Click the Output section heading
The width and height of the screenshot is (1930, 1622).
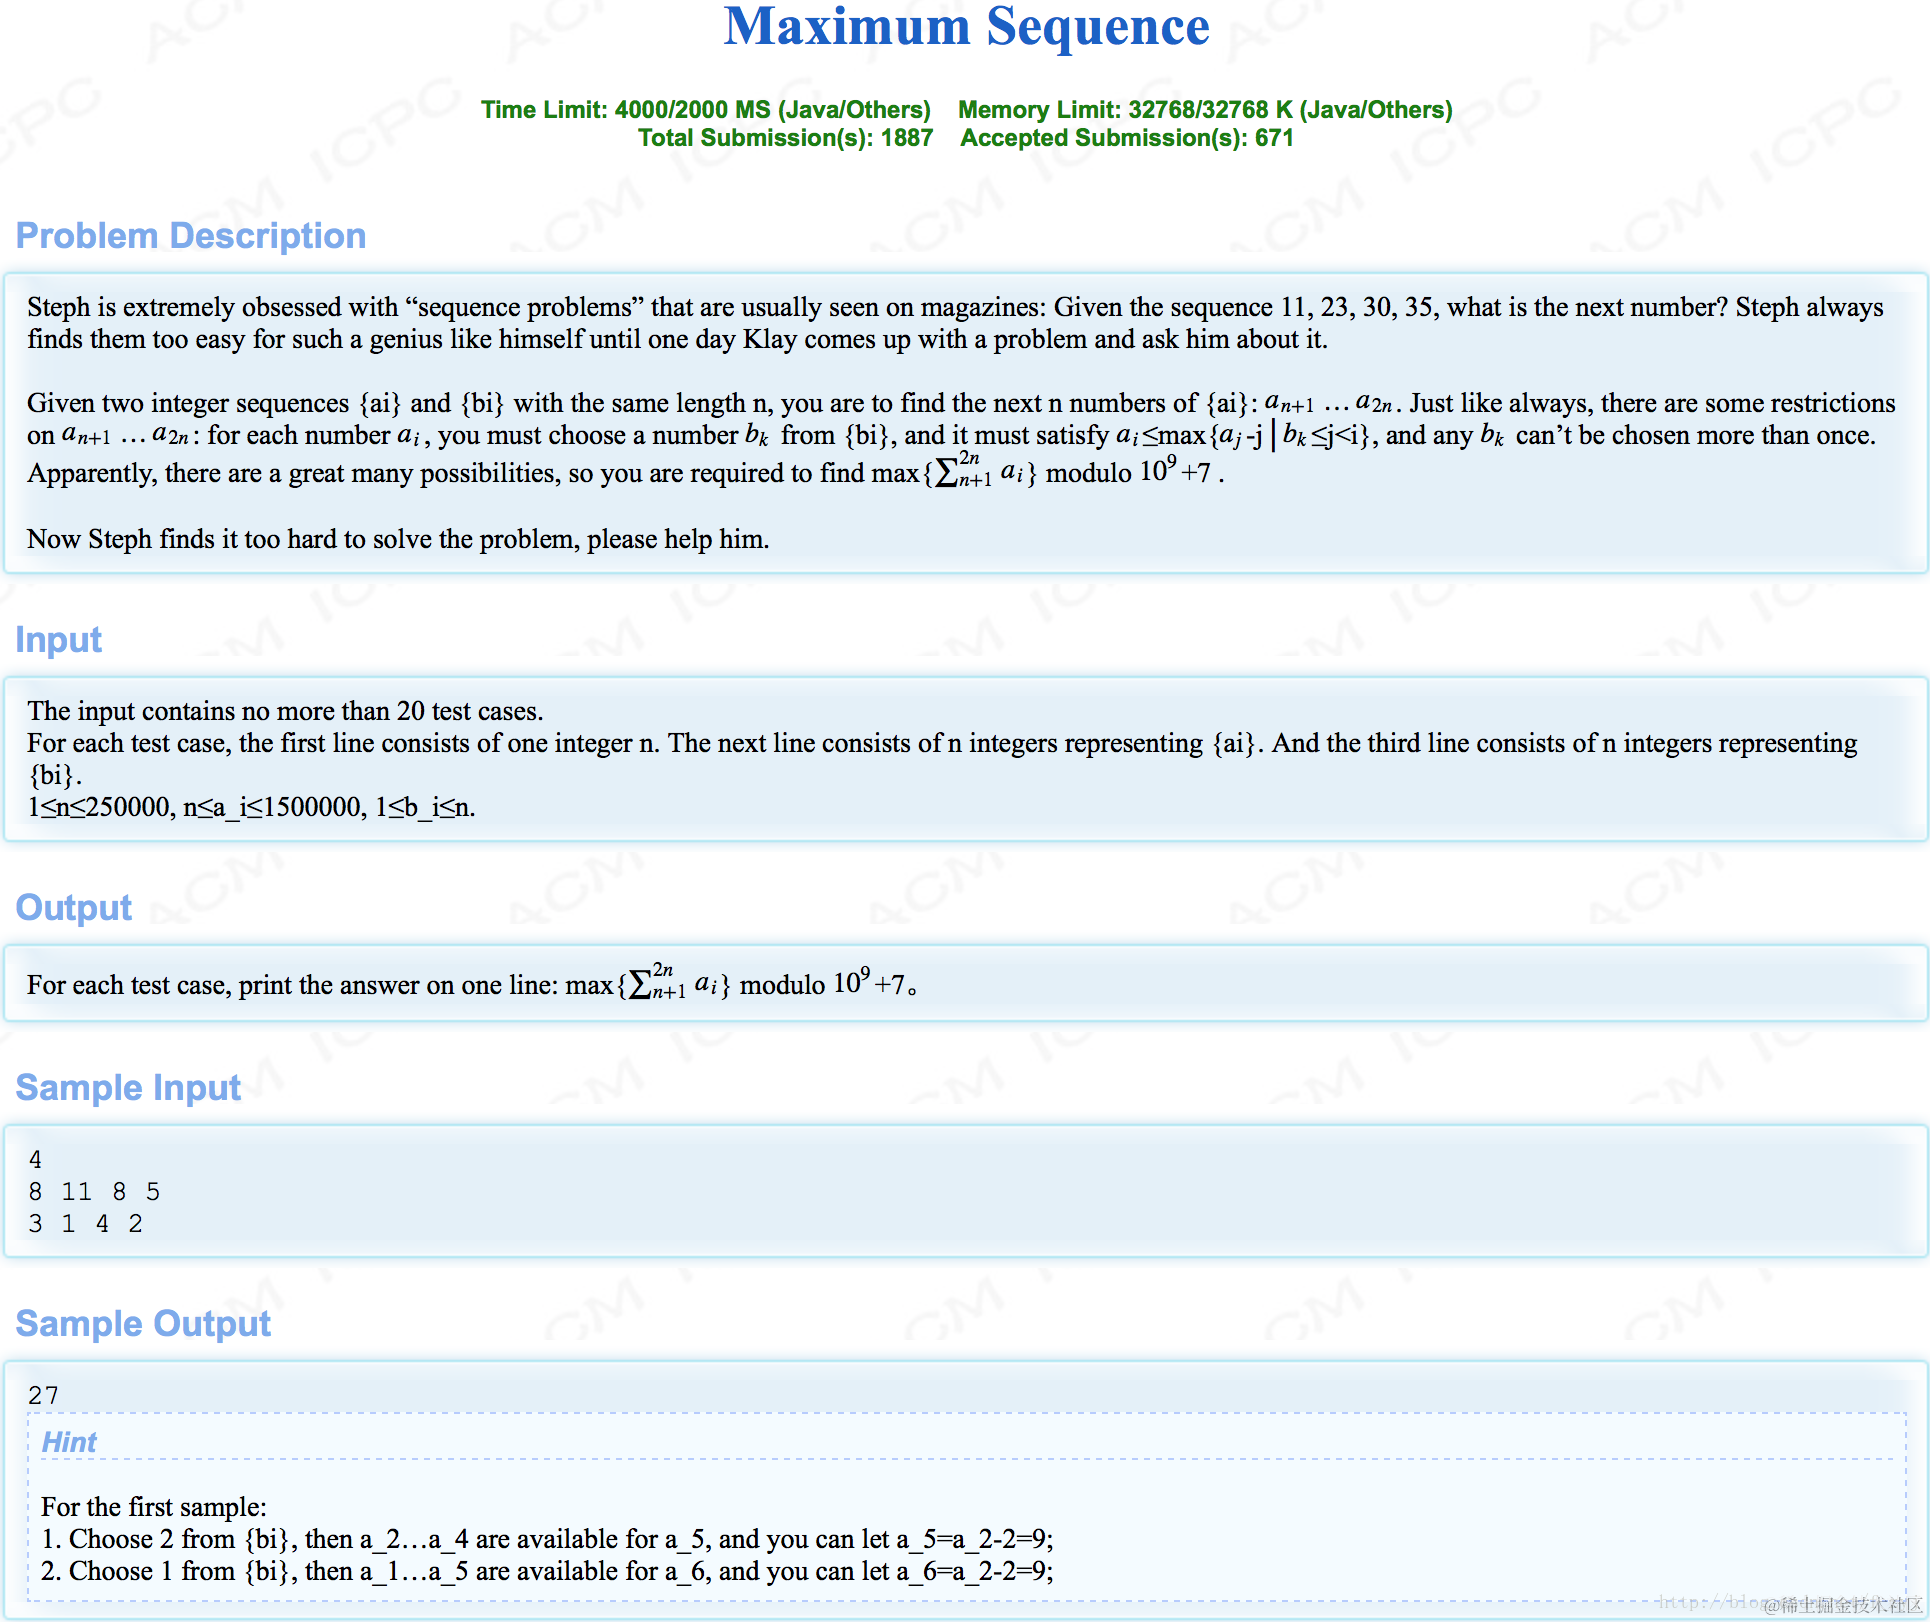pos(74,908)
